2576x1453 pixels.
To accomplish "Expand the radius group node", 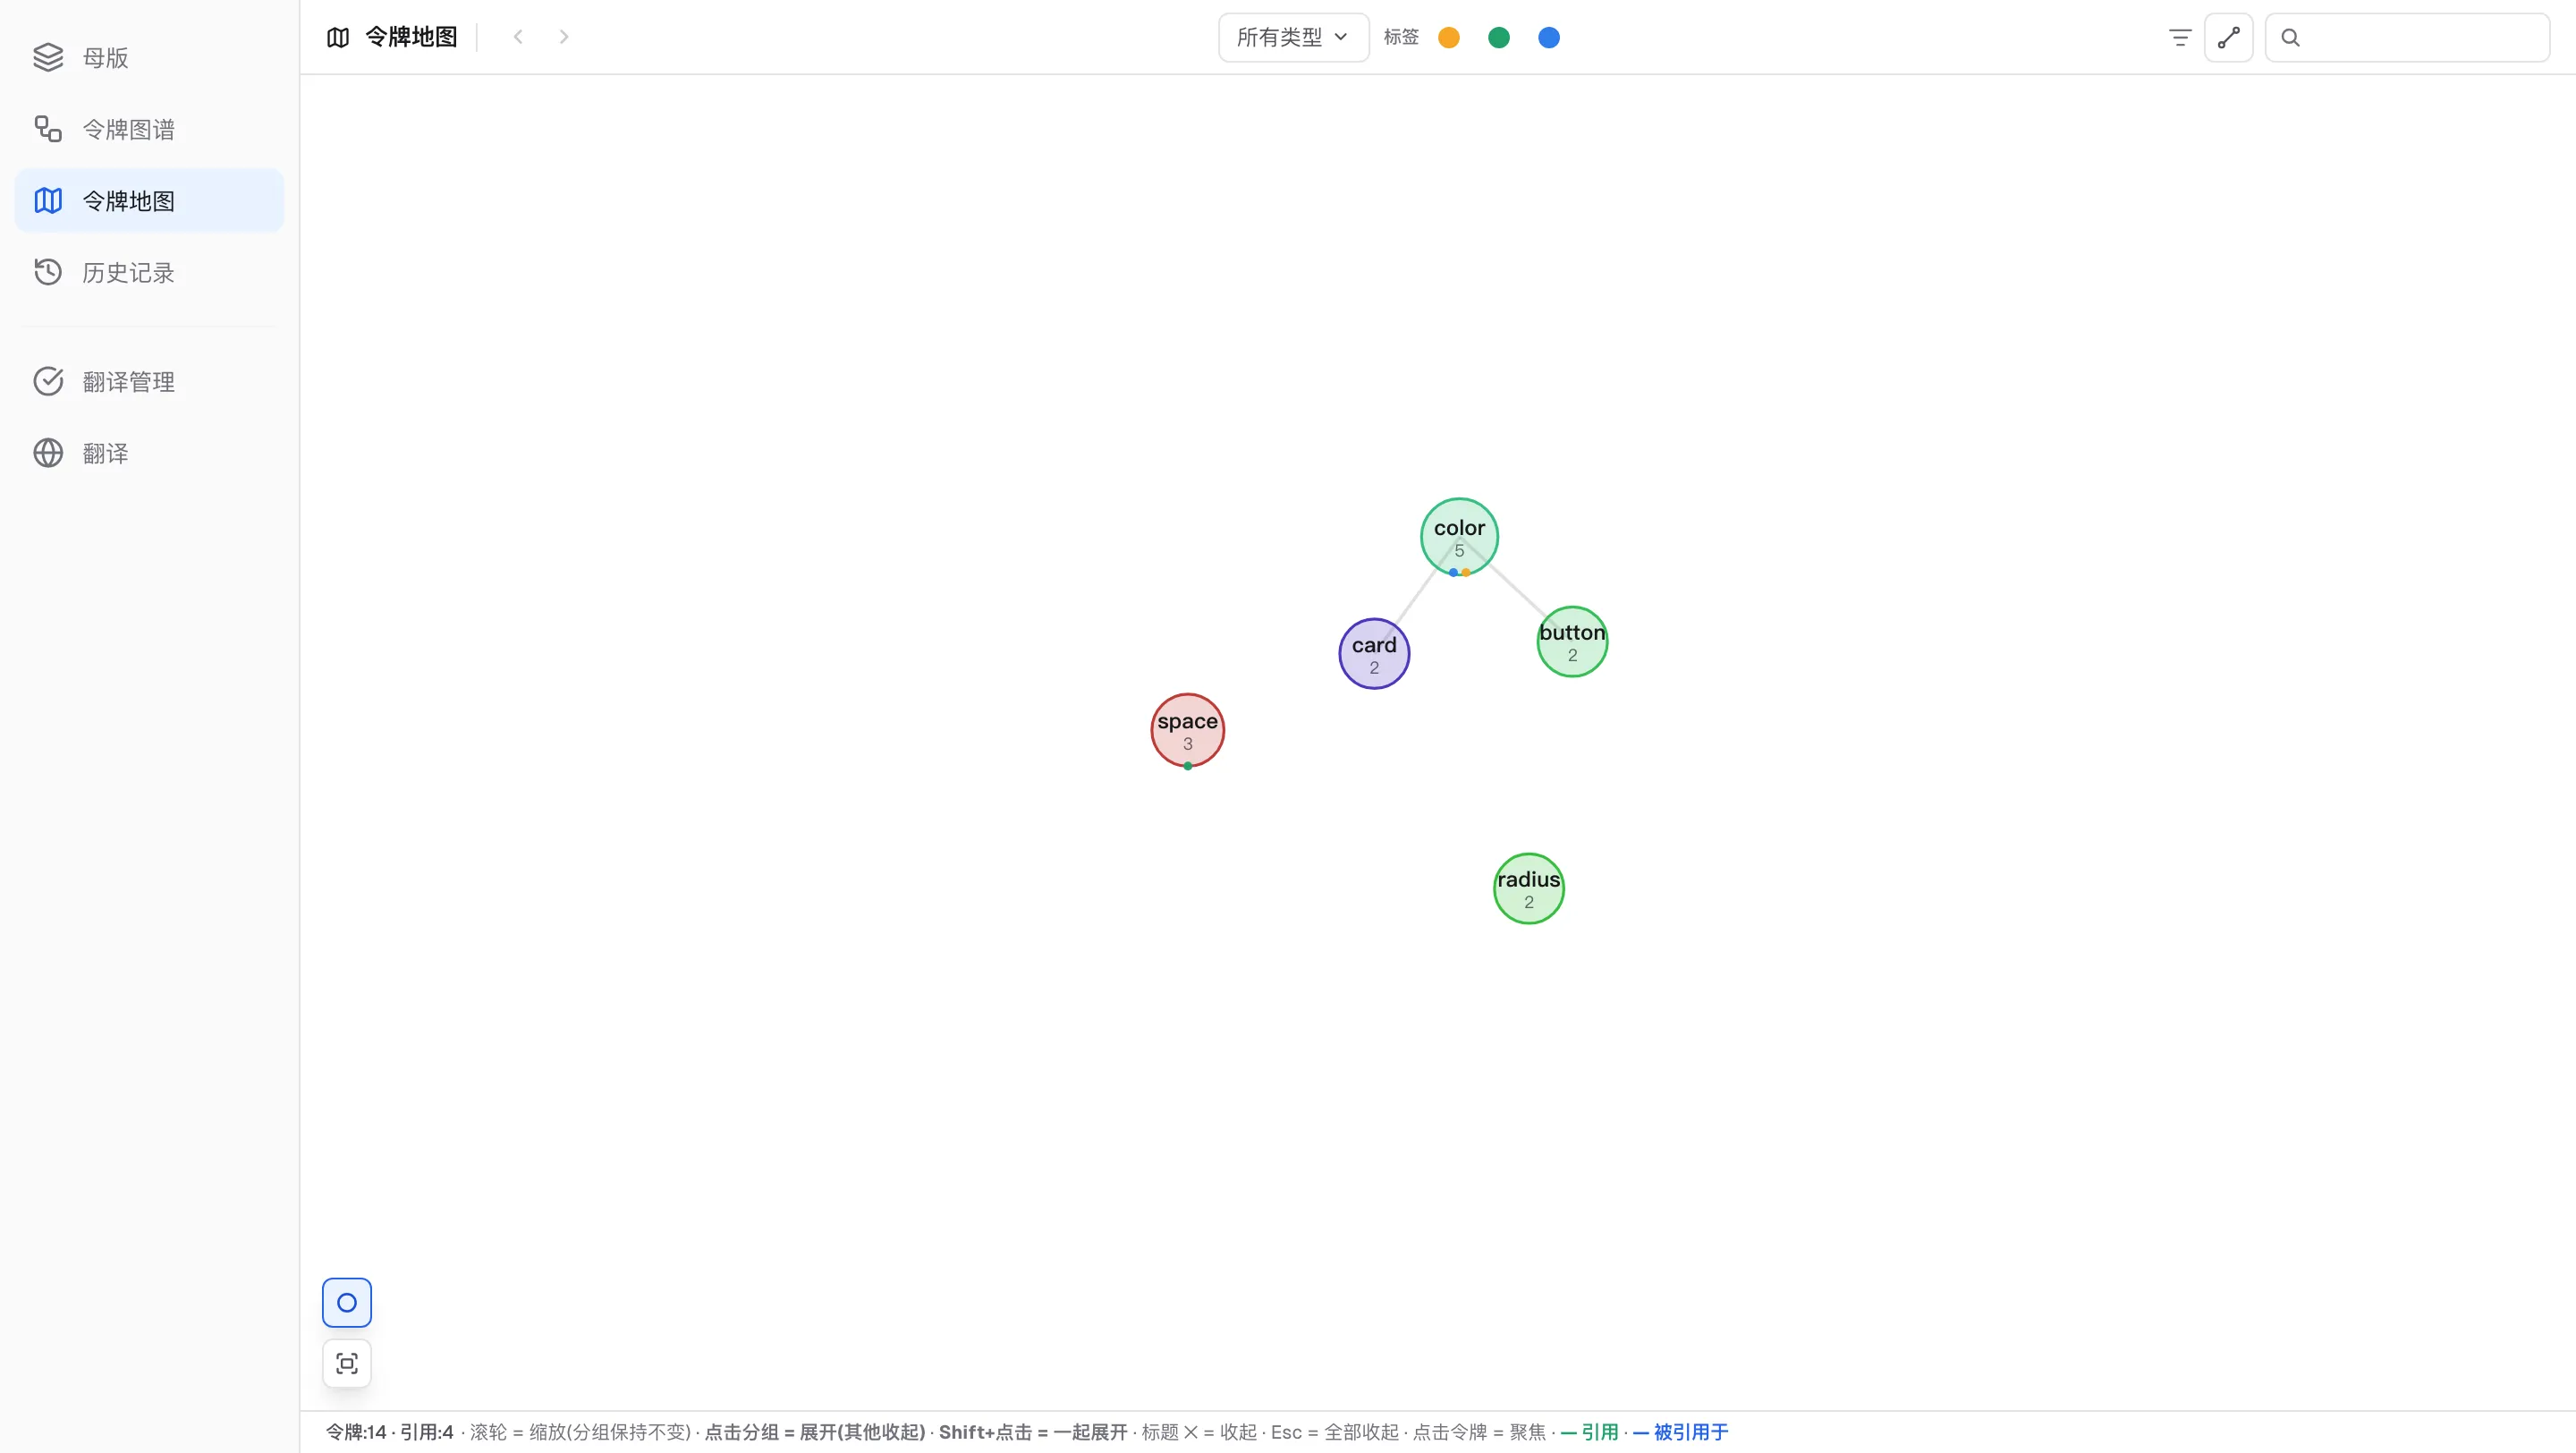I will (1528, 889).
